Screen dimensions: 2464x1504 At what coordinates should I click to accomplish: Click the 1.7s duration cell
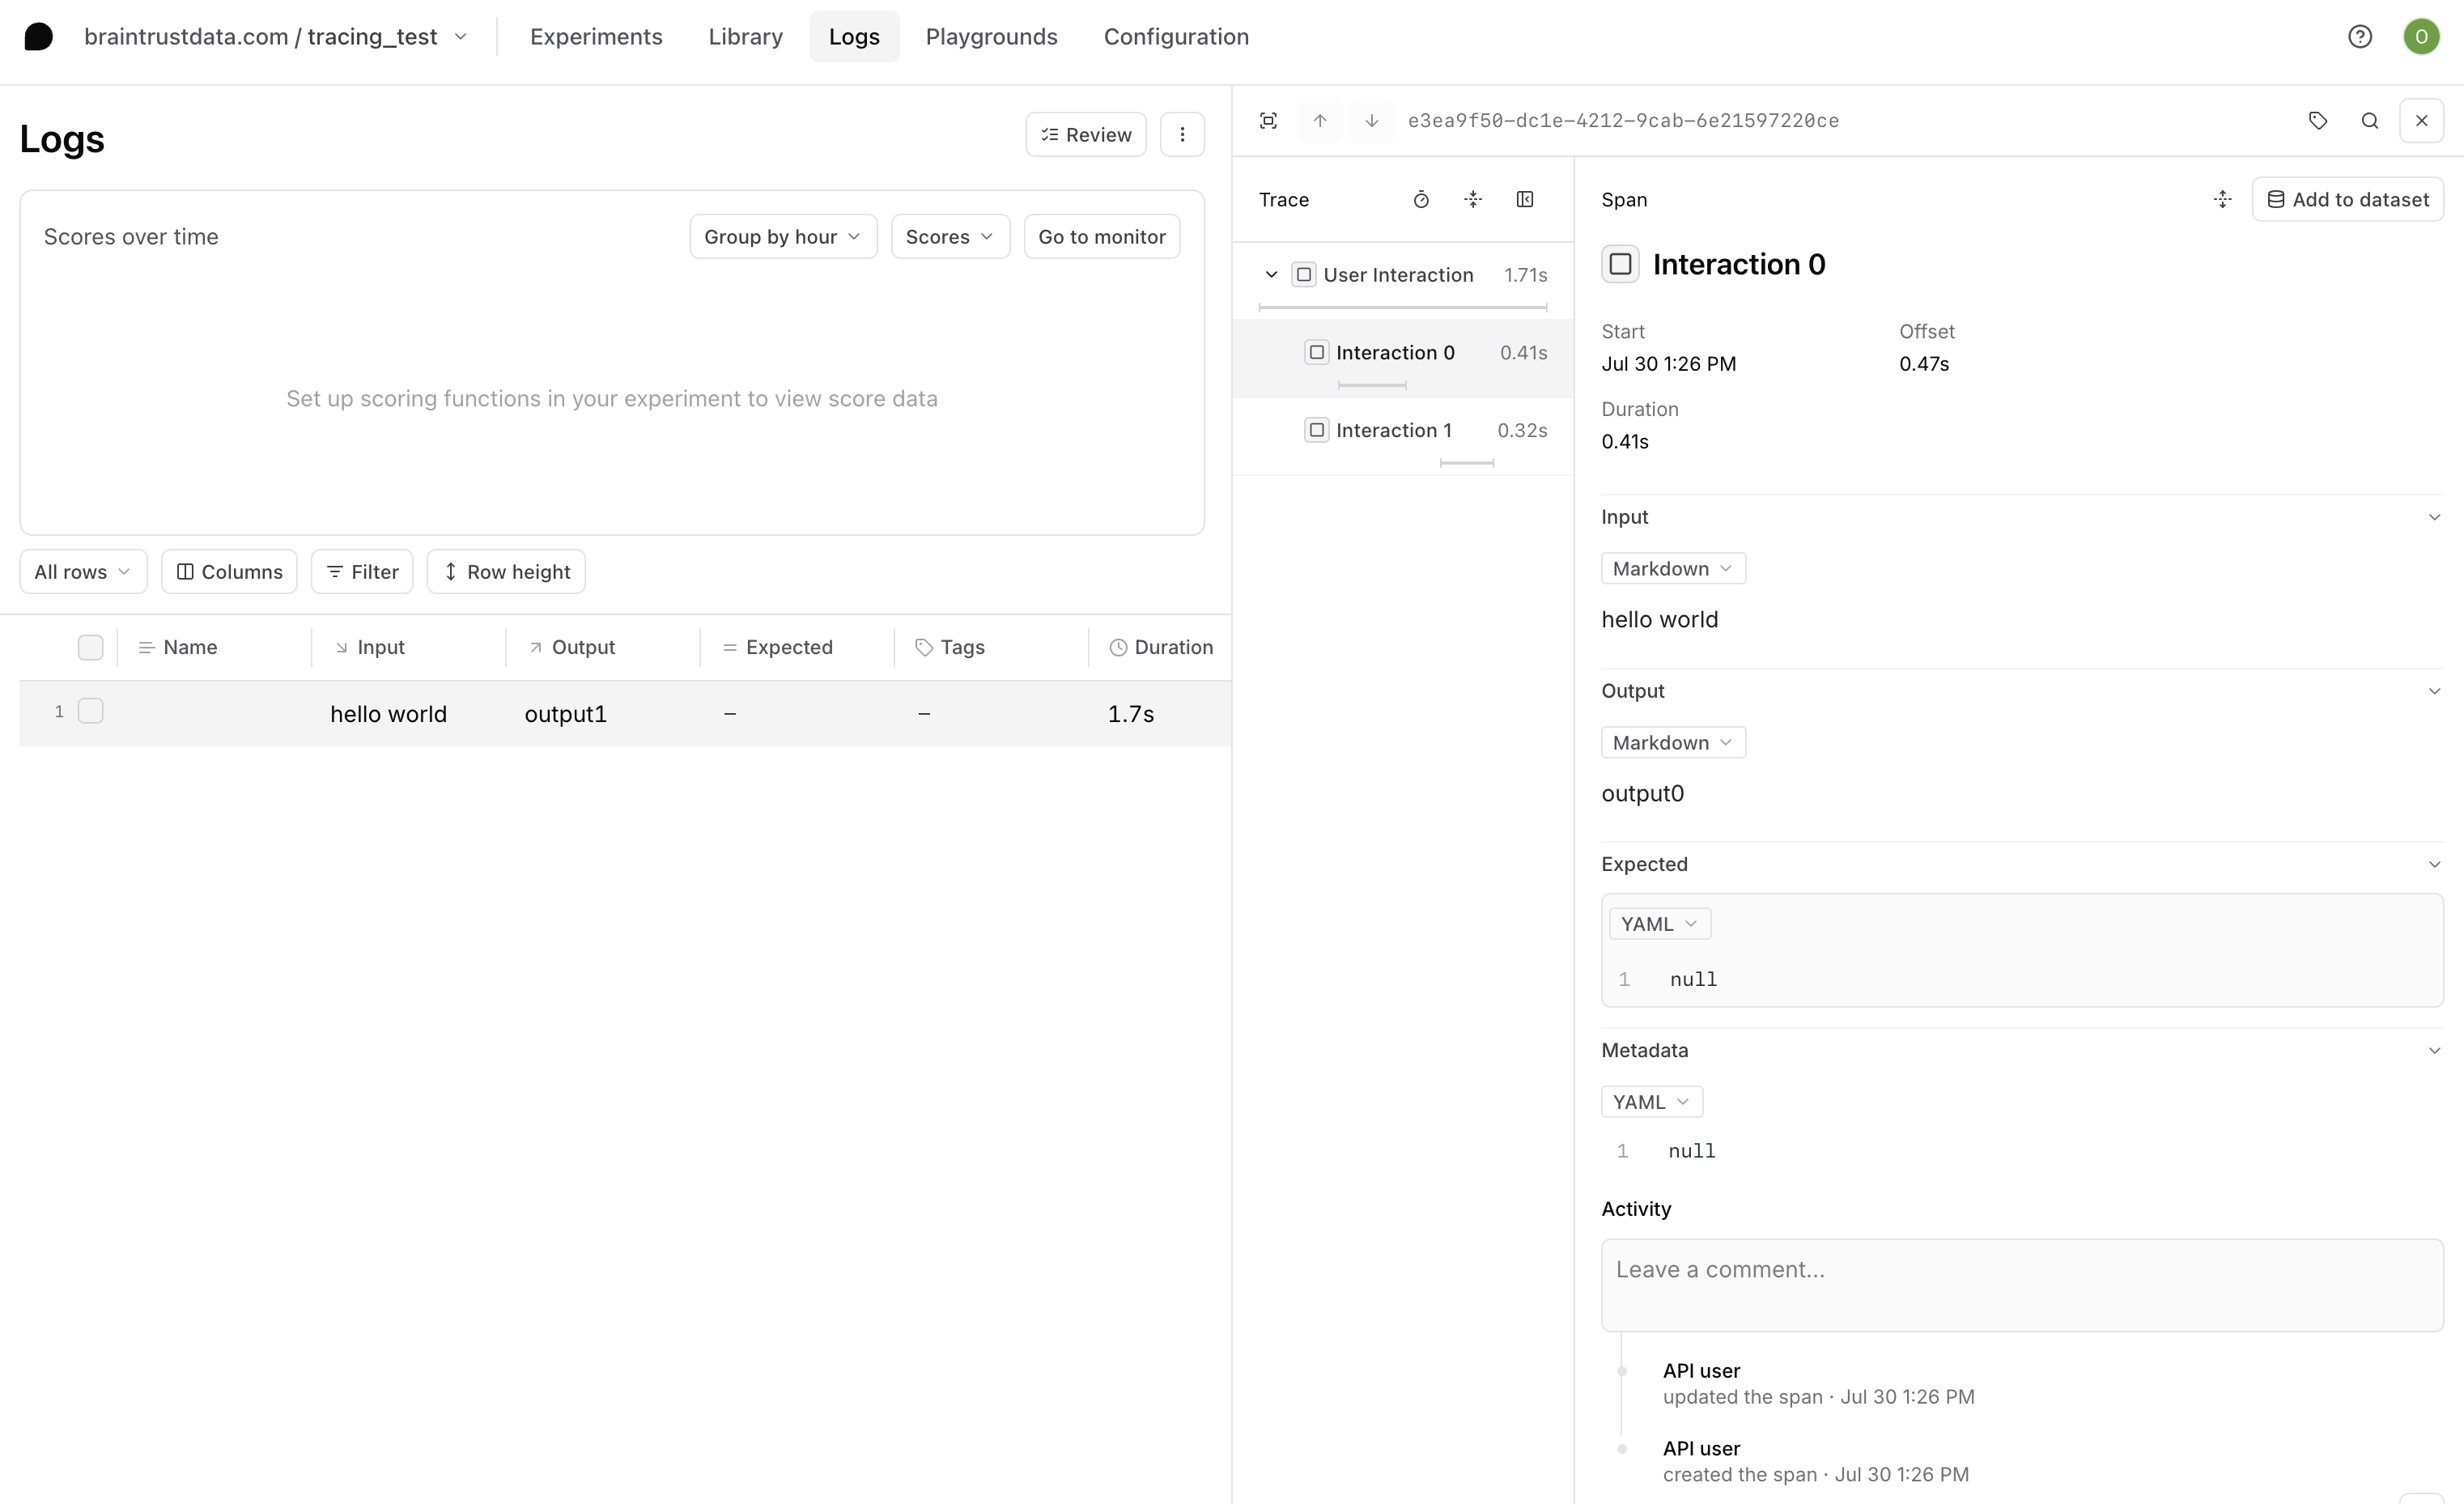click(x=1131, y=714)
